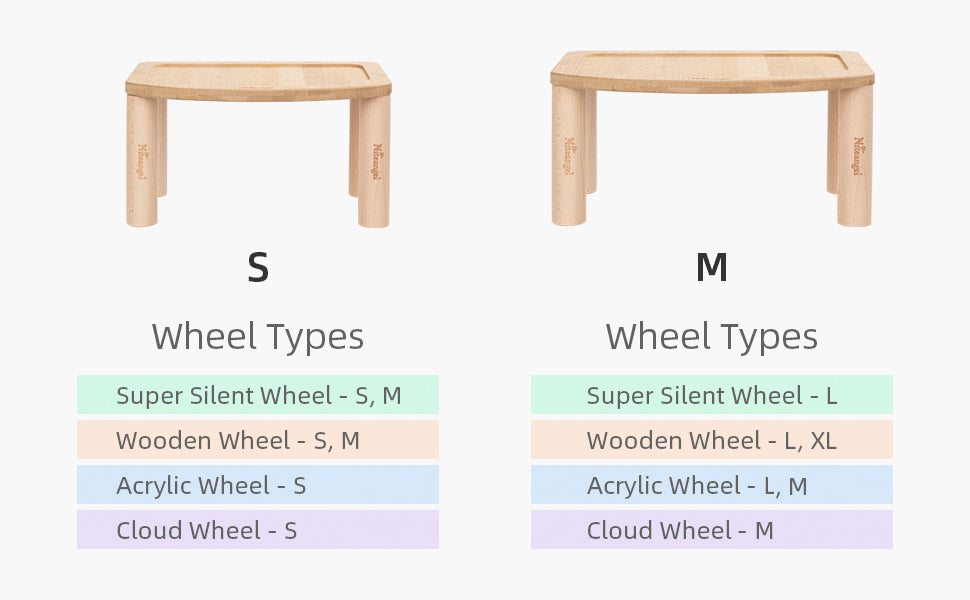
Task: Click the Wheel Types heading under M
Action: pyautogui.click(x=711, y=336)
